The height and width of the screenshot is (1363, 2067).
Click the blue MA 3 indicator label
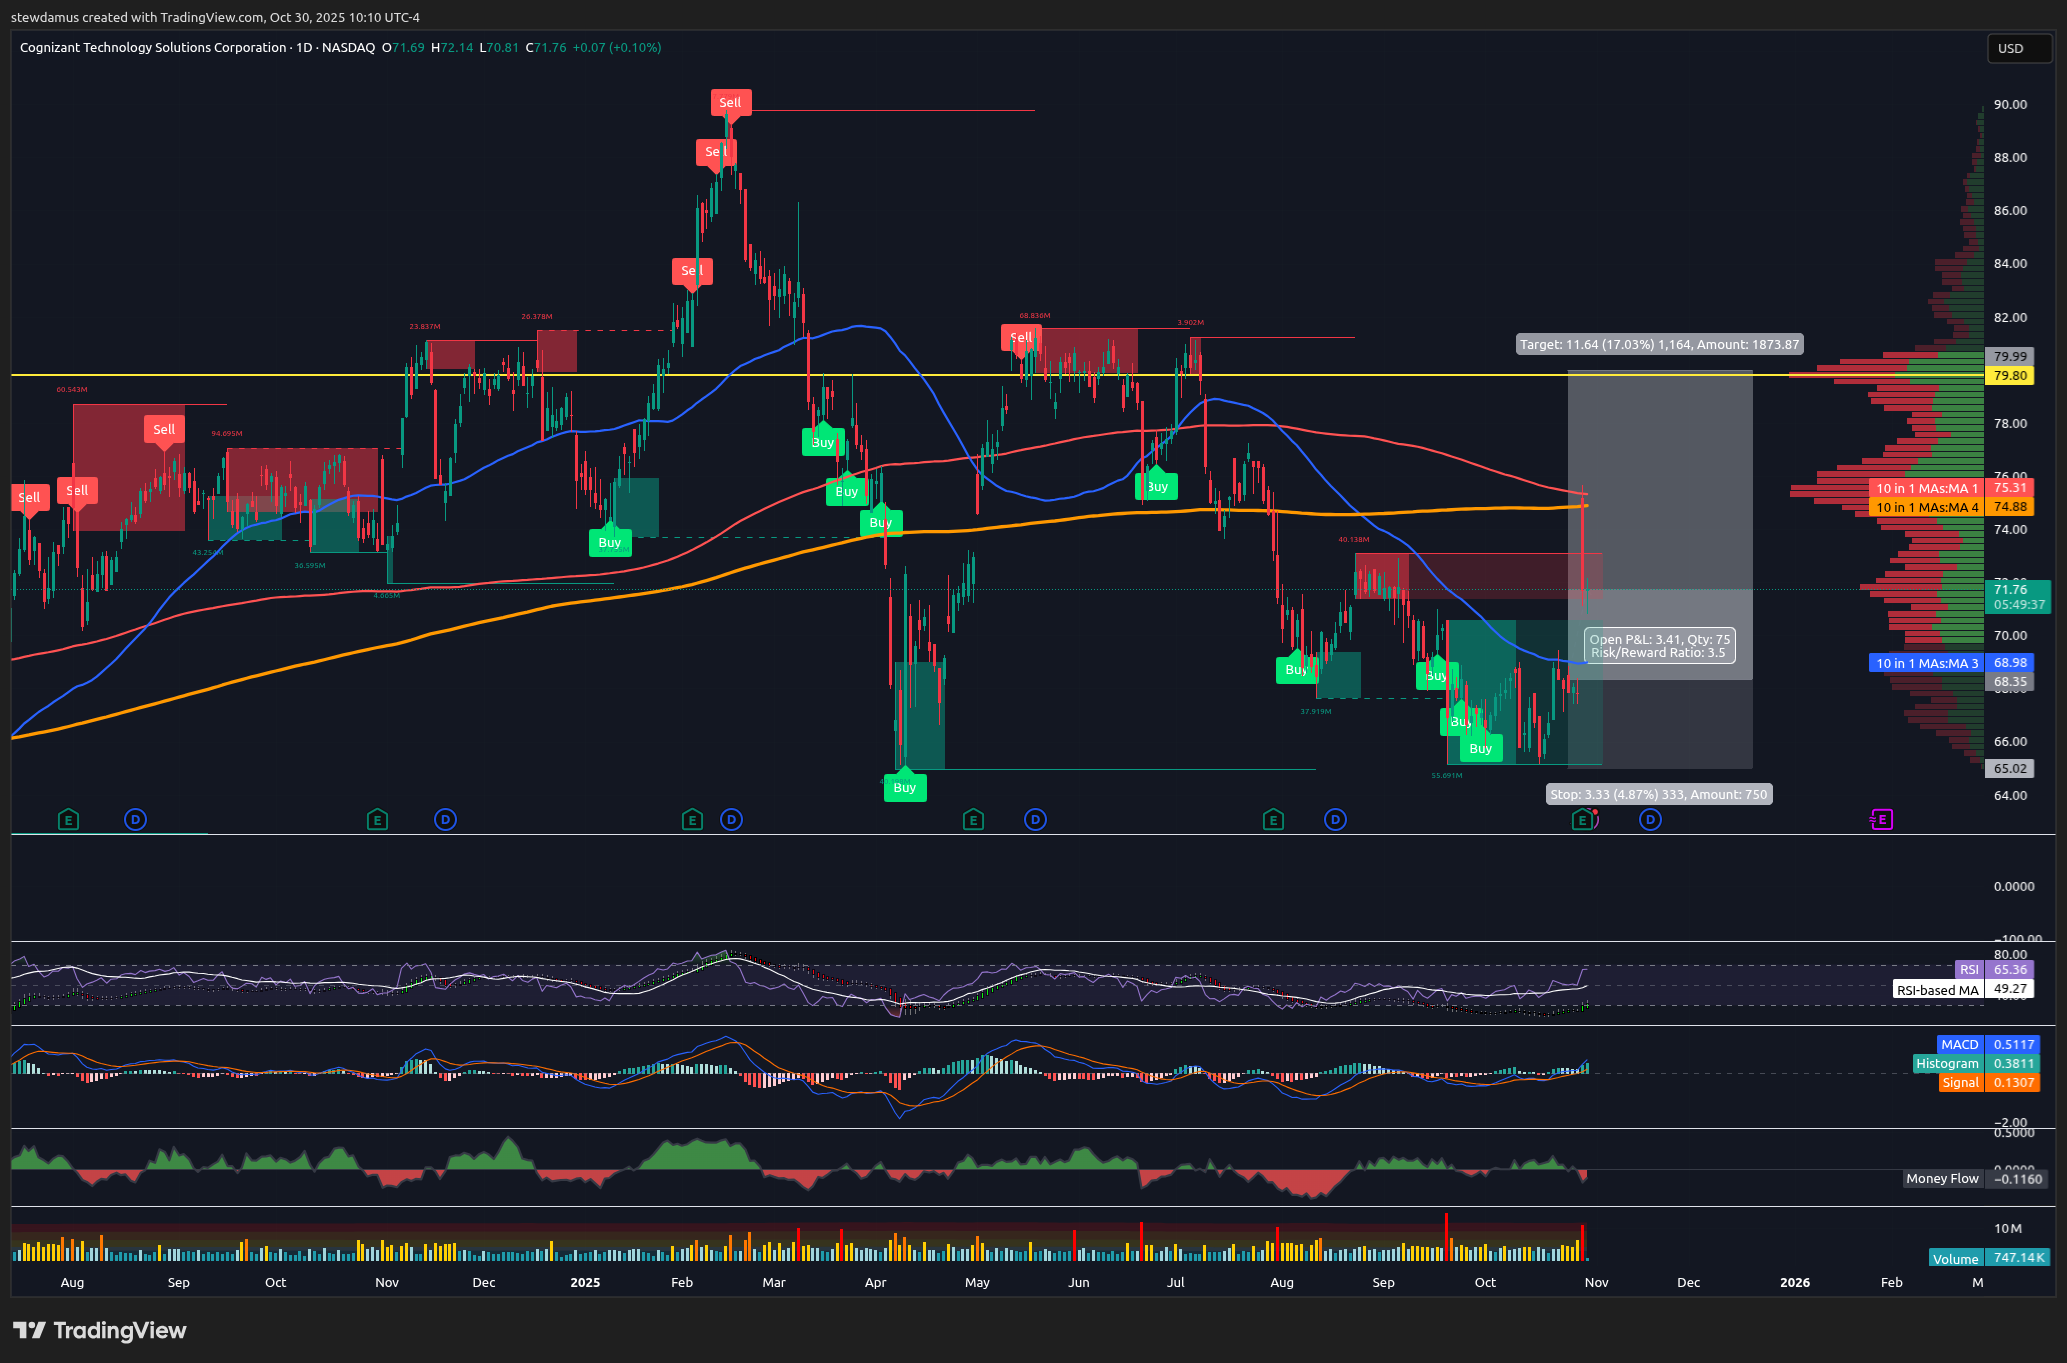pyautogui.click(x=1926, y=663)
